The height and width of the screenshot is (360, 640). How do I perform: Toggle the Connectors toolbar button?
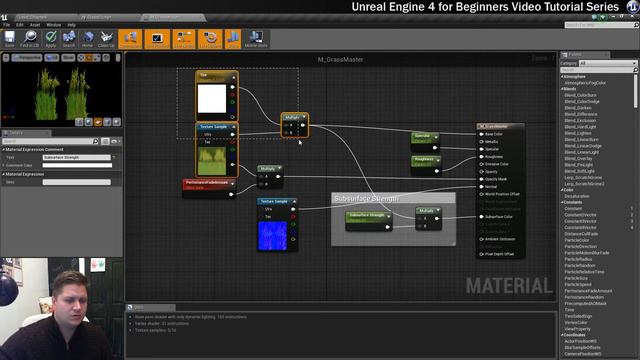pos(130,39)
